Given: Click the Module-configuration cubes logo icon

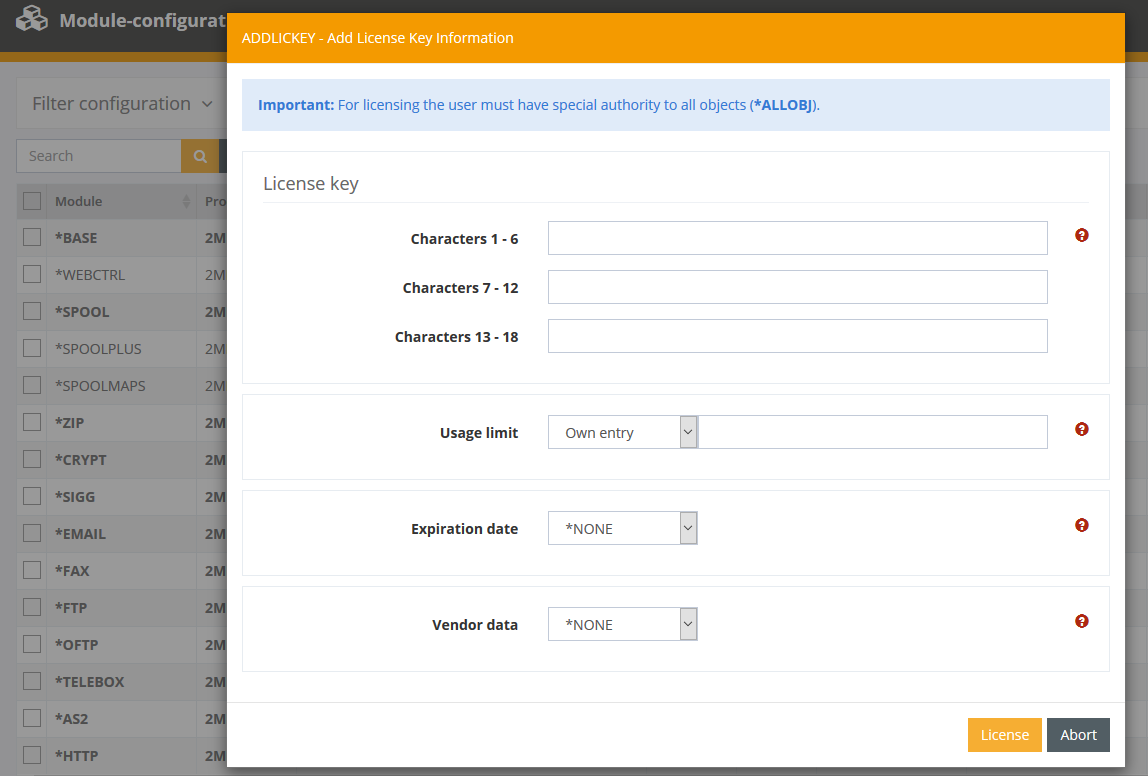Looking at the screenshot, I should (32, 19).
